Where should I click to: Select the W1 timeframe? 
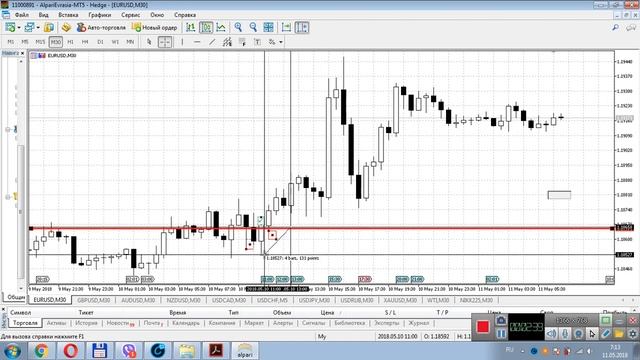(115, 42)
